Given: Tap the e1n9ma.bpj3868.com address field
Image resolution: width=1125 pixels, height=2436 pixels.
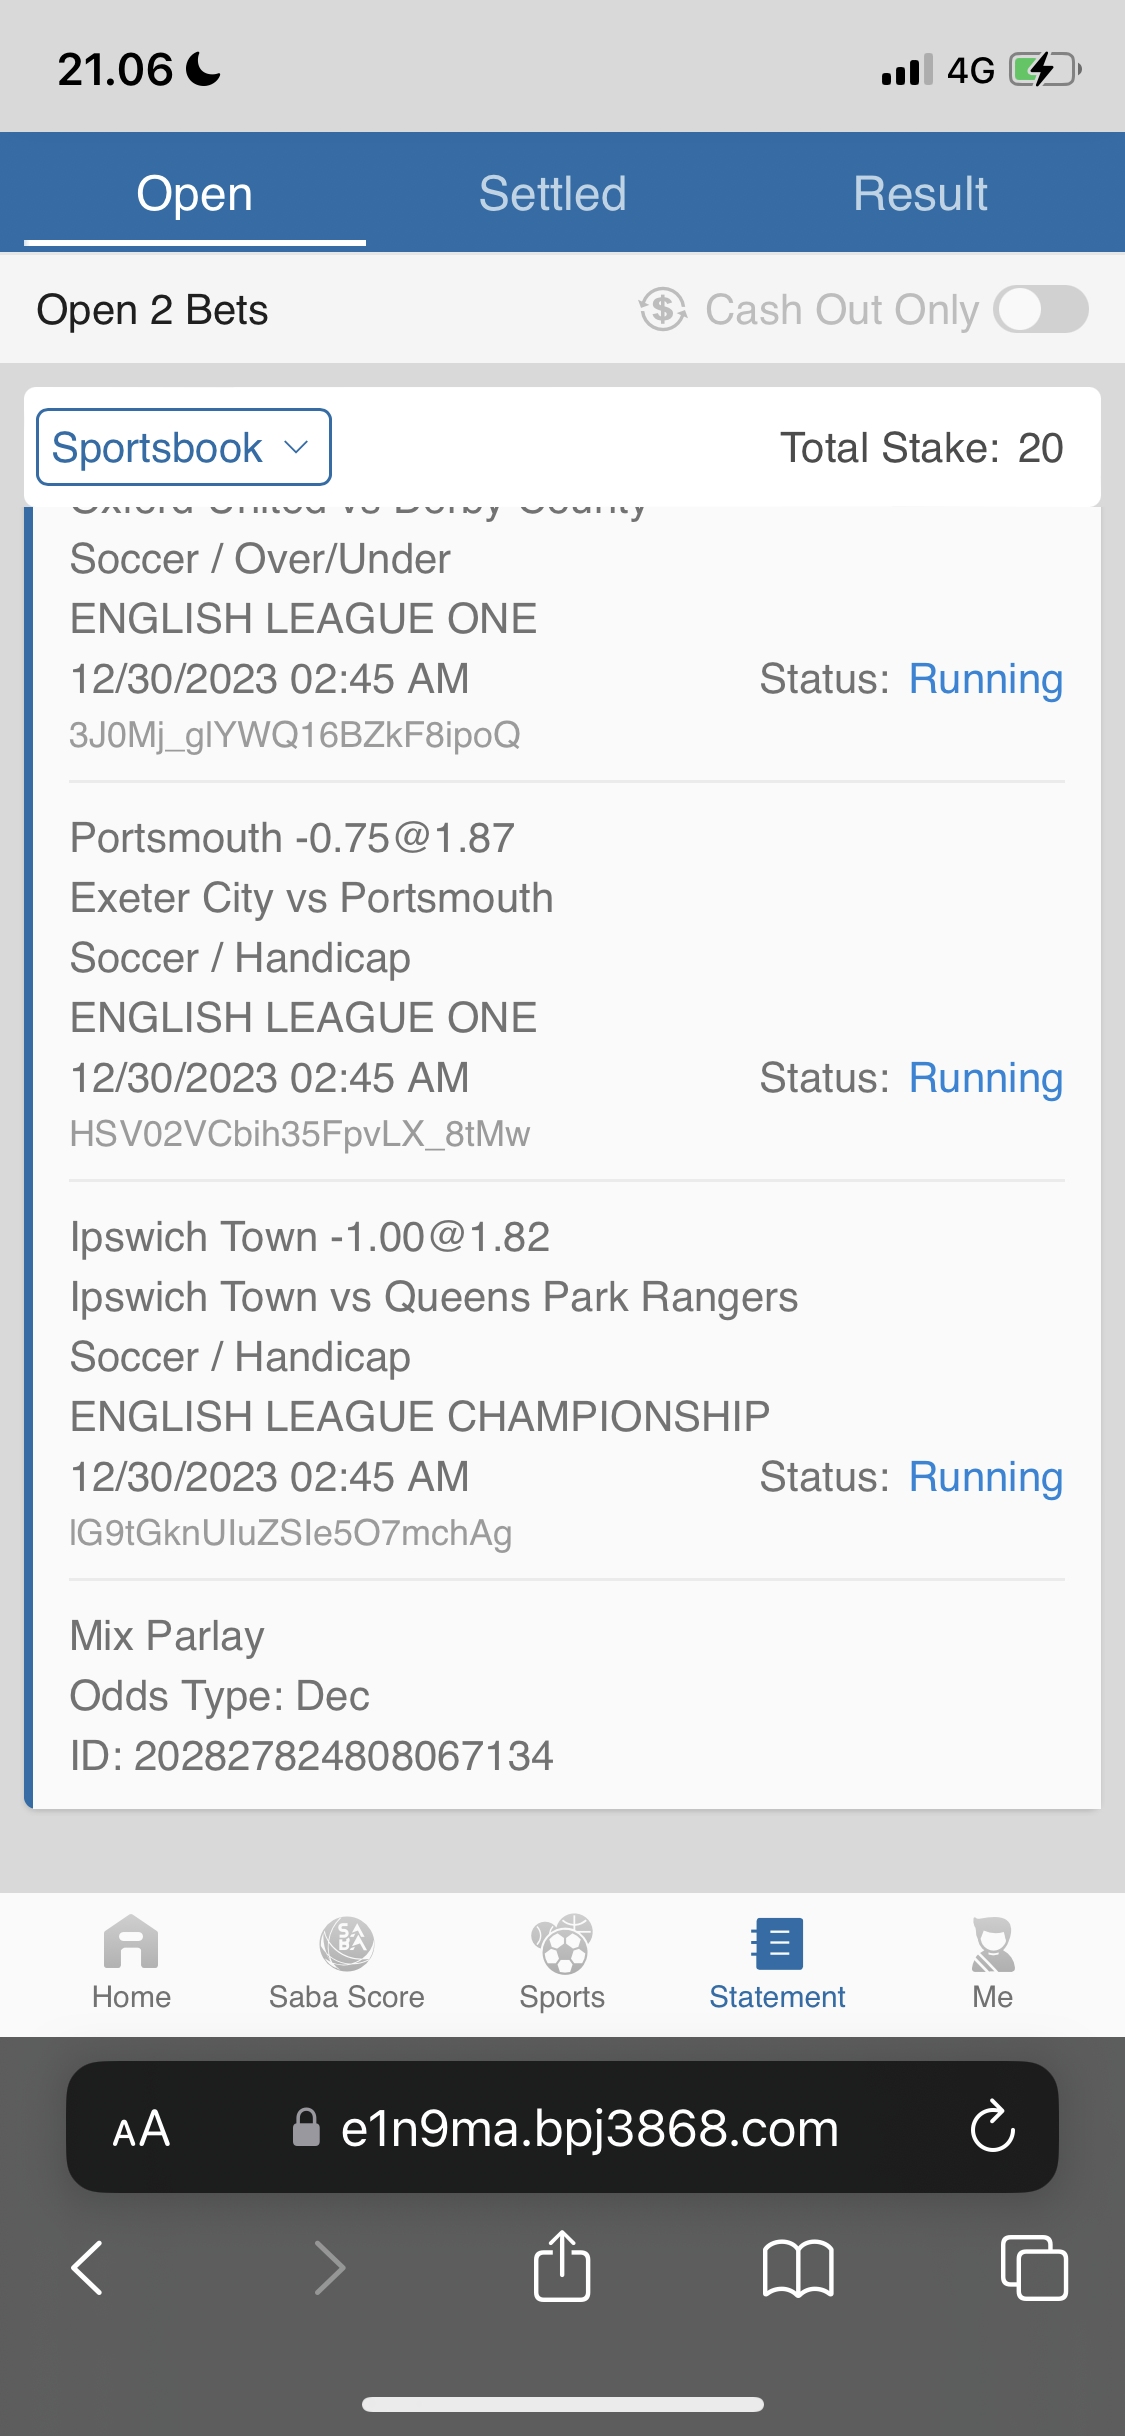Looking at the screenshot, I should 589,2128.
